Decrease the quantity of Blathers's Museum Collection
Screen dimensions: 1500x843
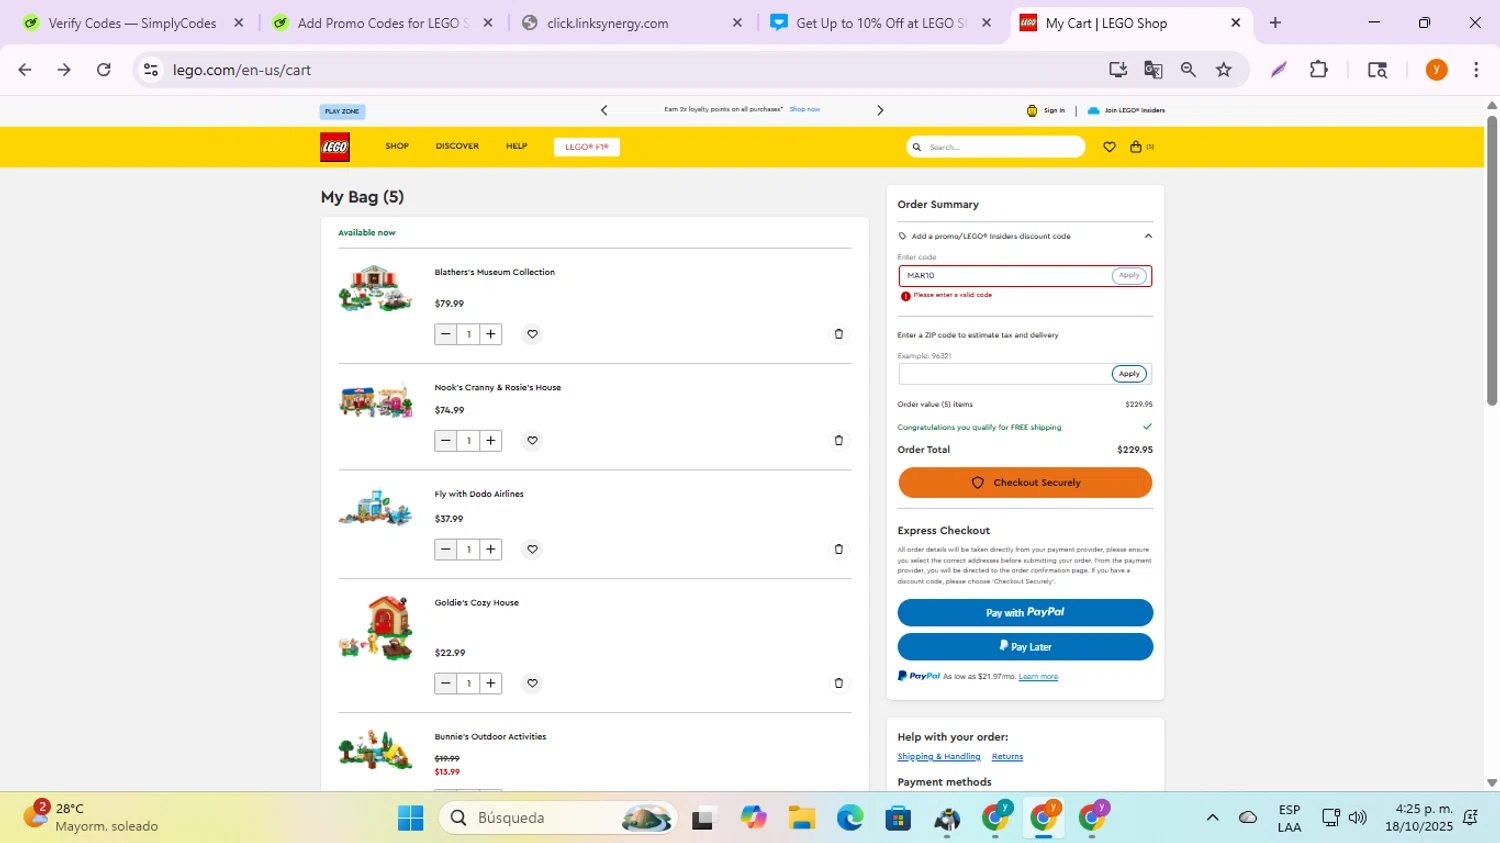446,334
